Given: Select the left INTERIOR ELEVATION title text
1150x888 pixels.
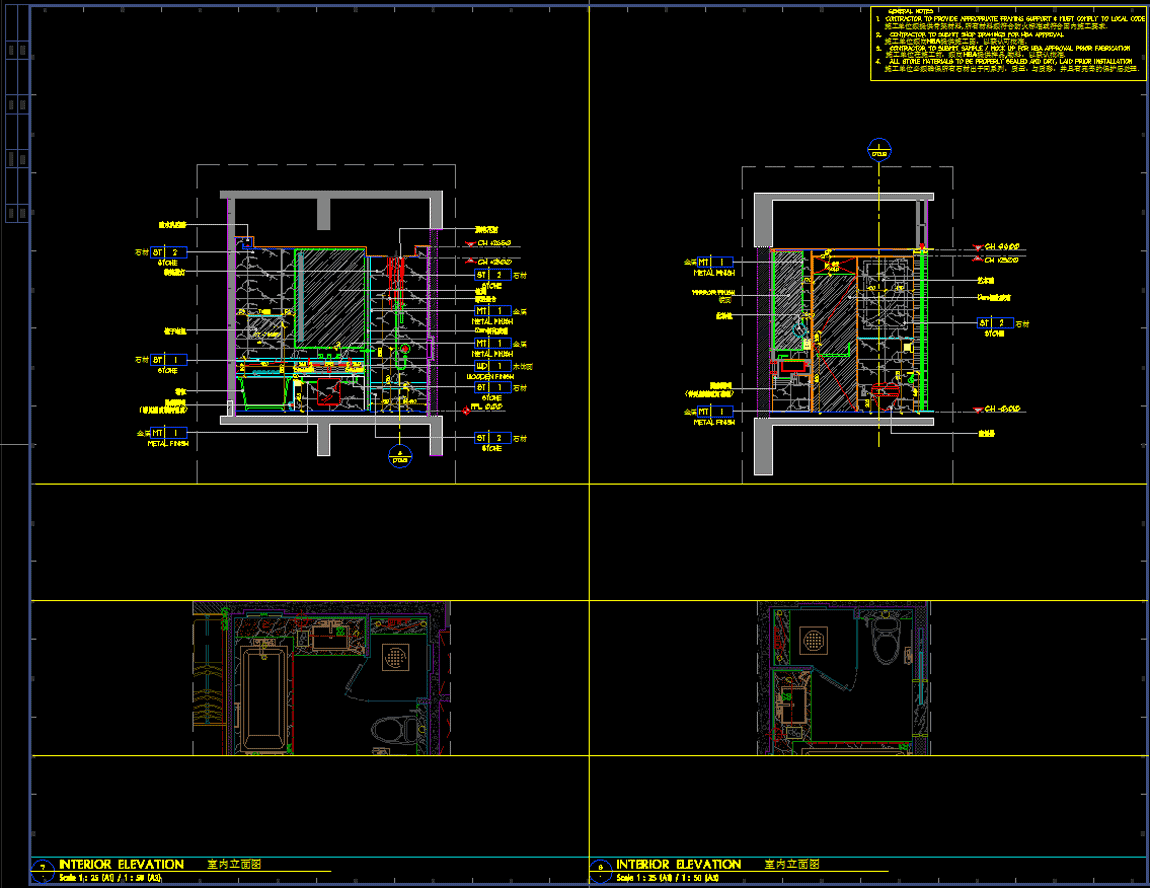Looking at the screenshot, I should click(x=121, y=864).
